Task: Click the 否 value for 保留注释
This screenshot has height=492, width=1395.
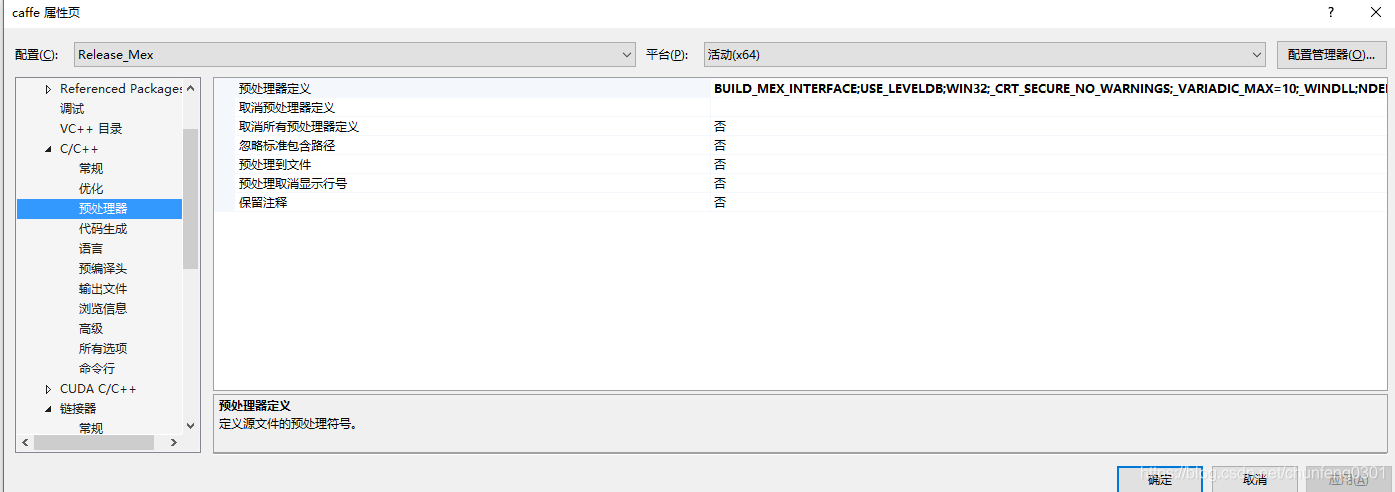Action: (720, 203)
